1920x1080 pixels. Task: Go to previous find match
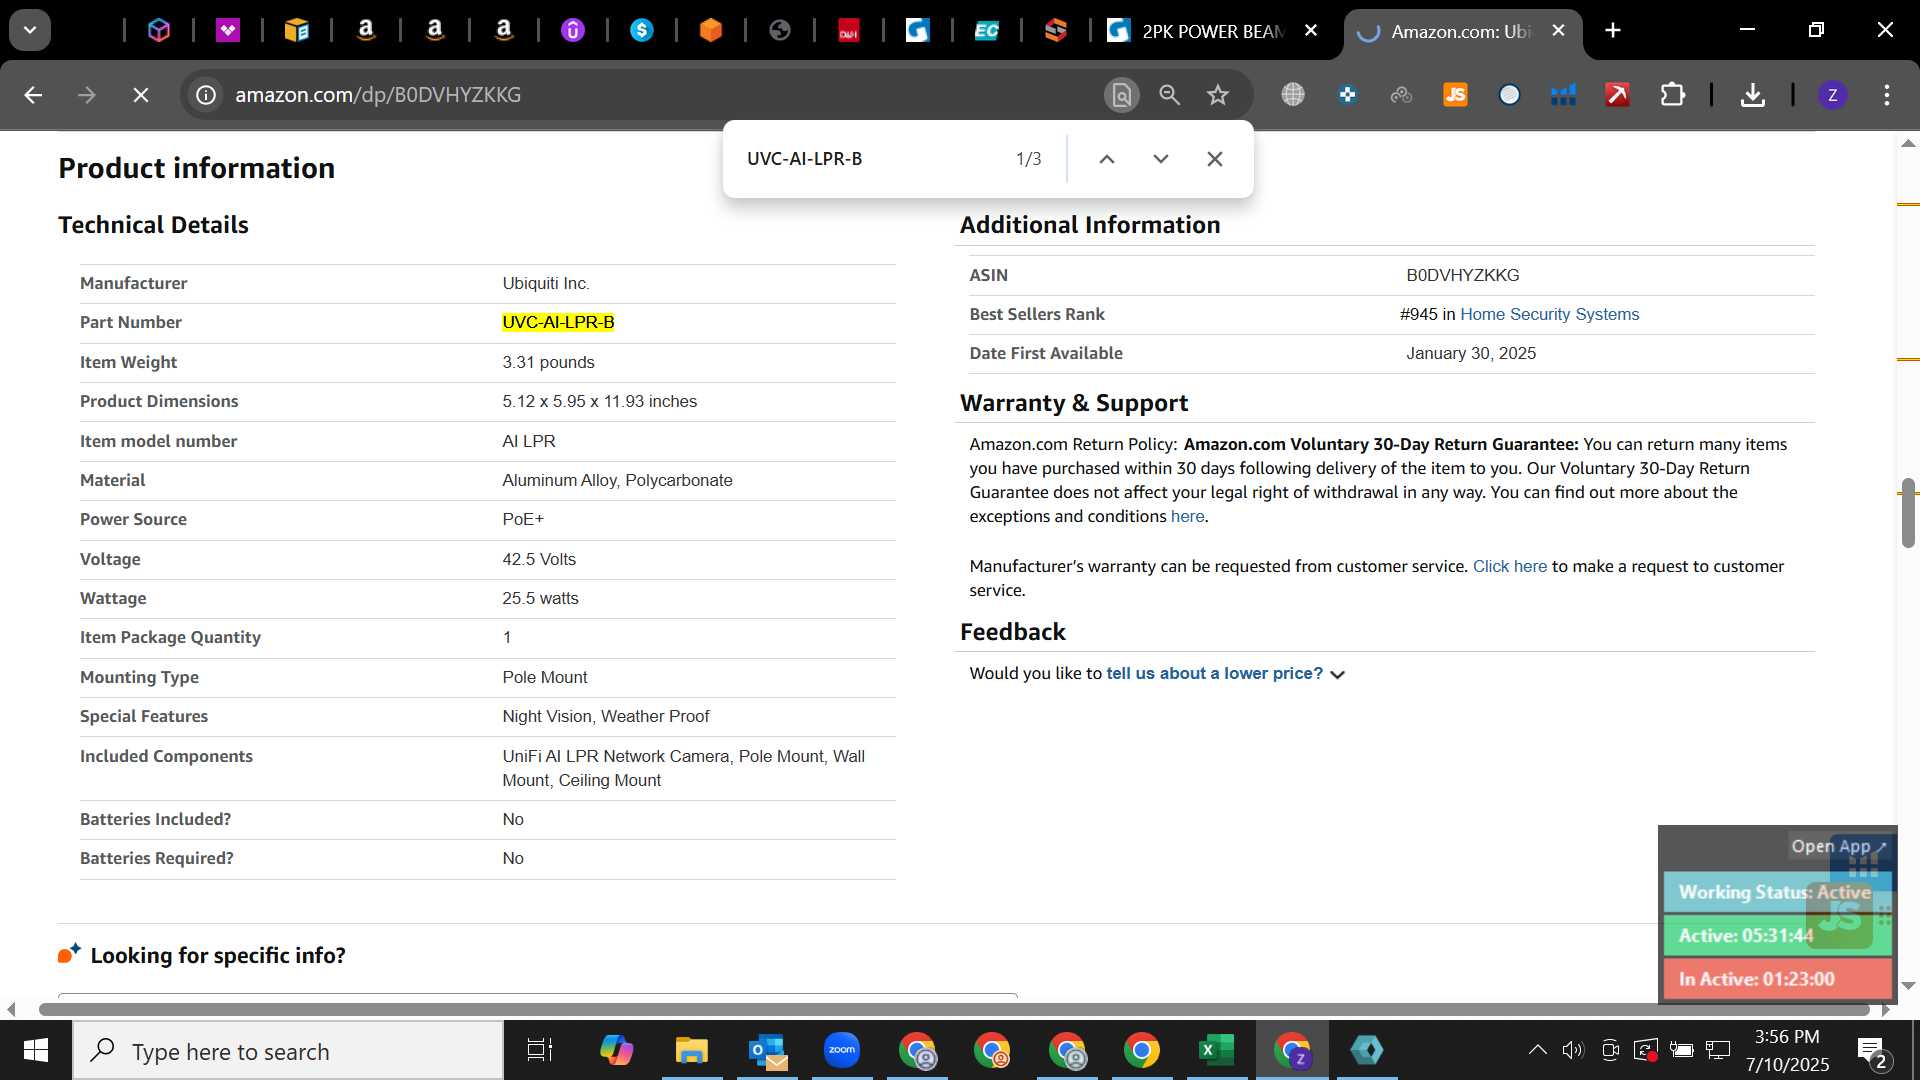(1107, 159)
